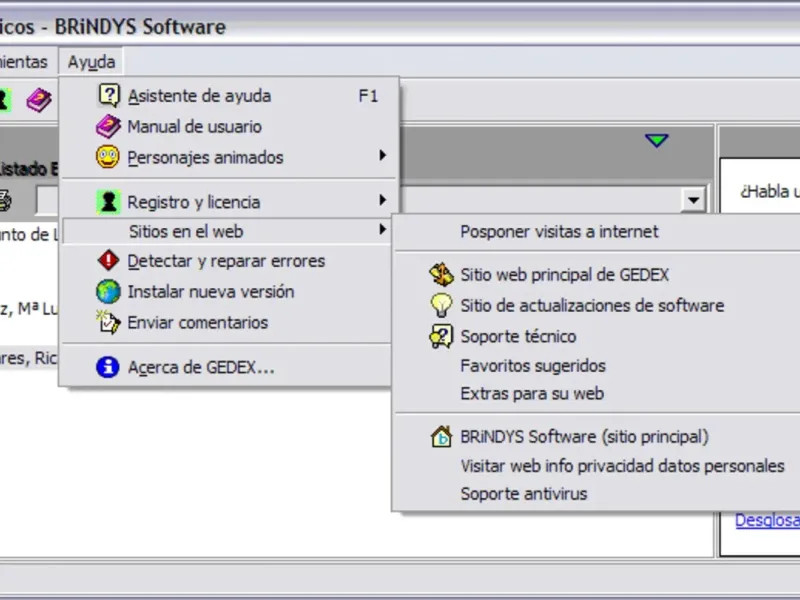800x600 pixels.
Task: Open Sitio web principal de GEDEX
Action: tap(597, 274)
